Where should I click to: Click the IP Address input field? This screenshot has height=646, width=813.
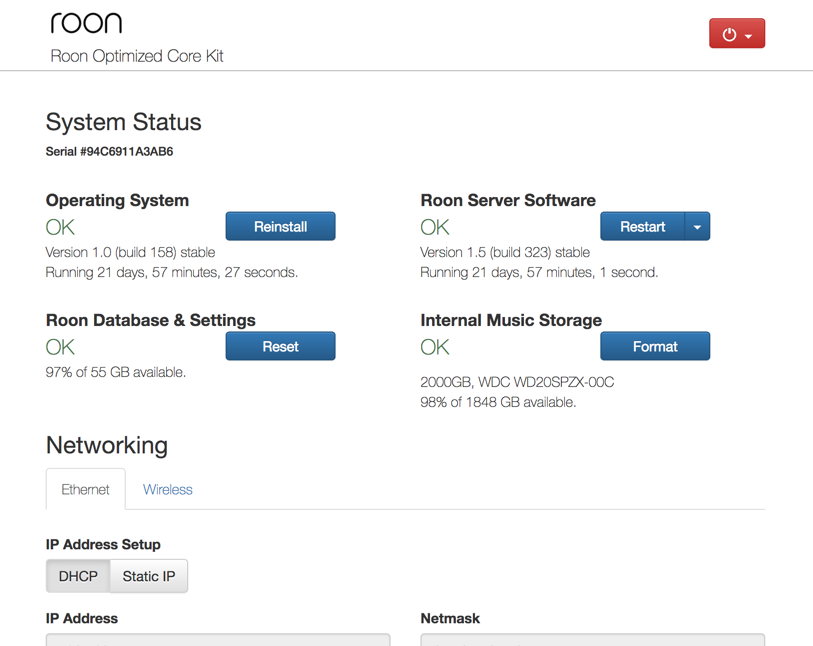pyautogui.click(x=217, y=641)
